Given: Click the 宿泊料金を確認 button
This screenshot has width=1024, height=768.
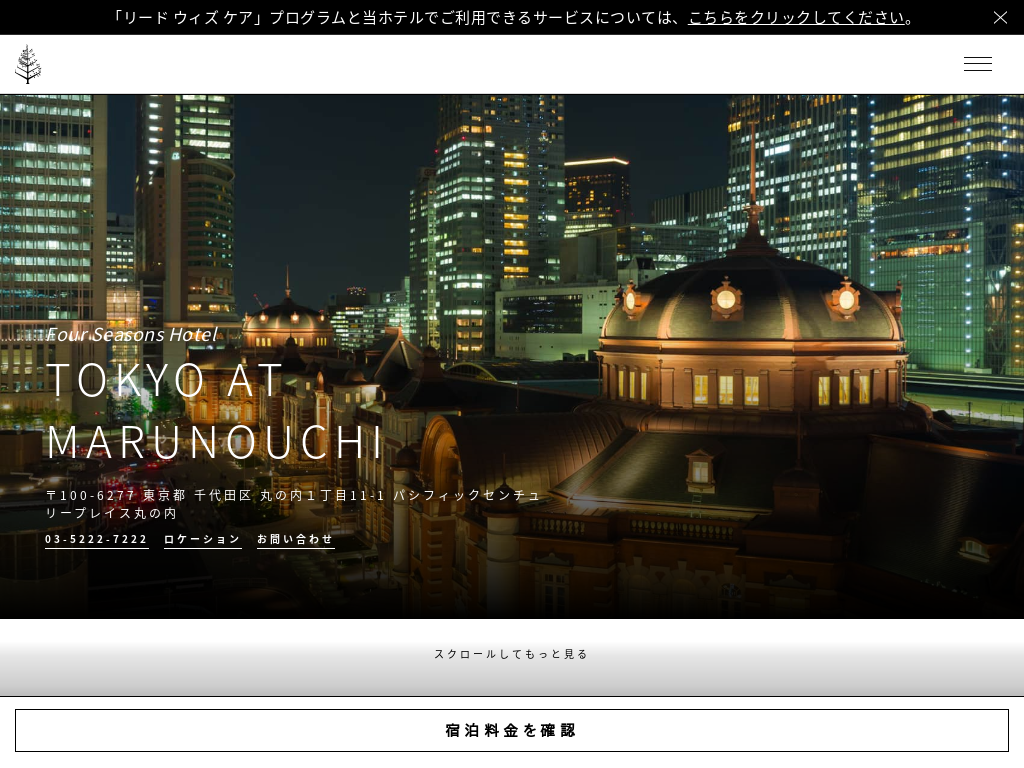Looking at the screenshot, I should tap(511, 730).
